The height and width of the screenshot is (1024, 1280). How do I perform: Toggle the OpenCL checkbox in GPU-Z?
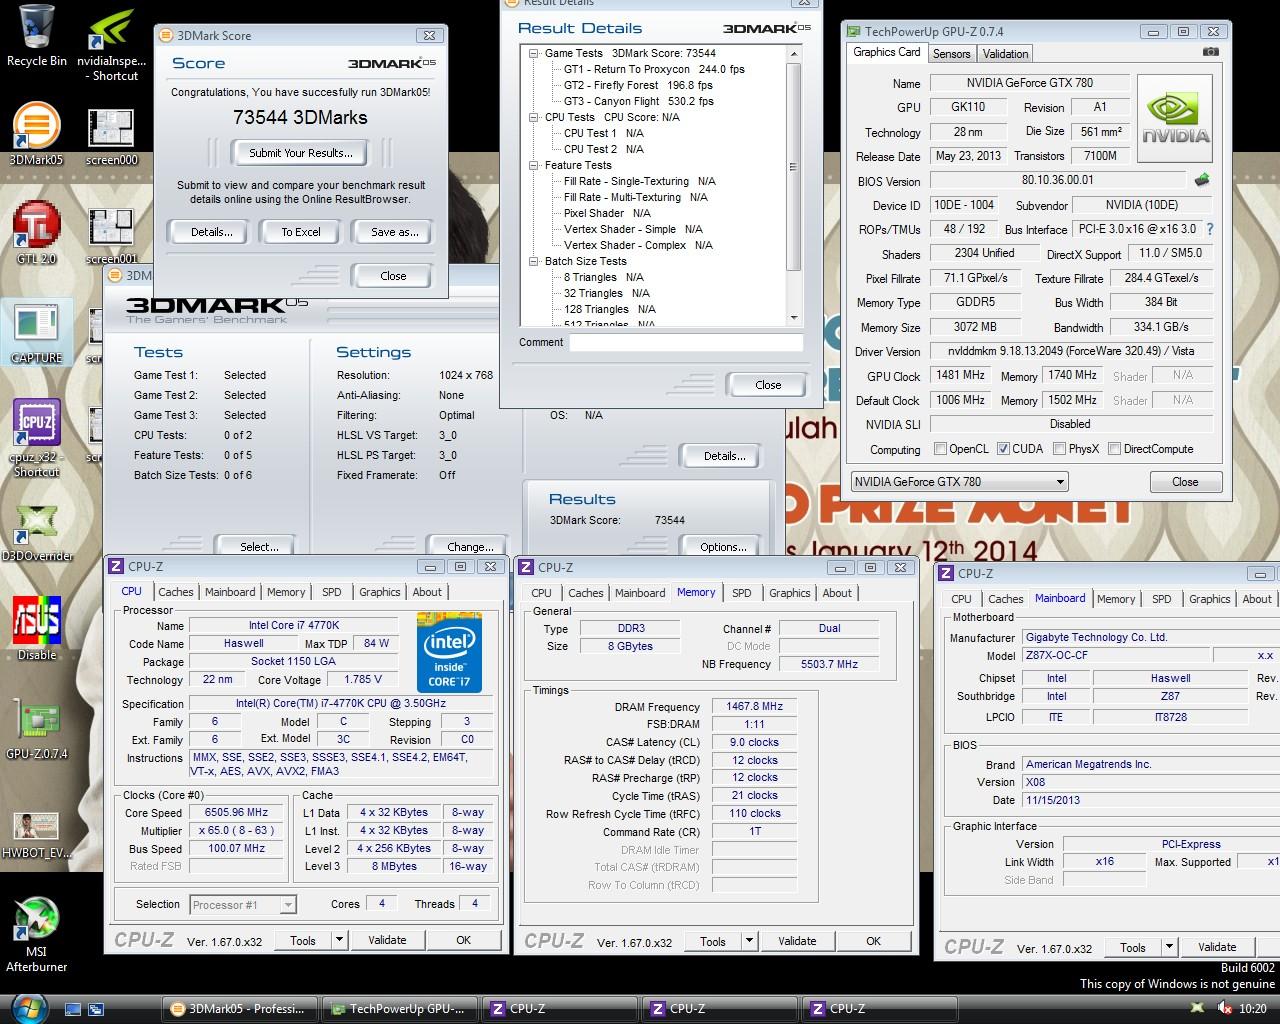click(x=940, y=449)
